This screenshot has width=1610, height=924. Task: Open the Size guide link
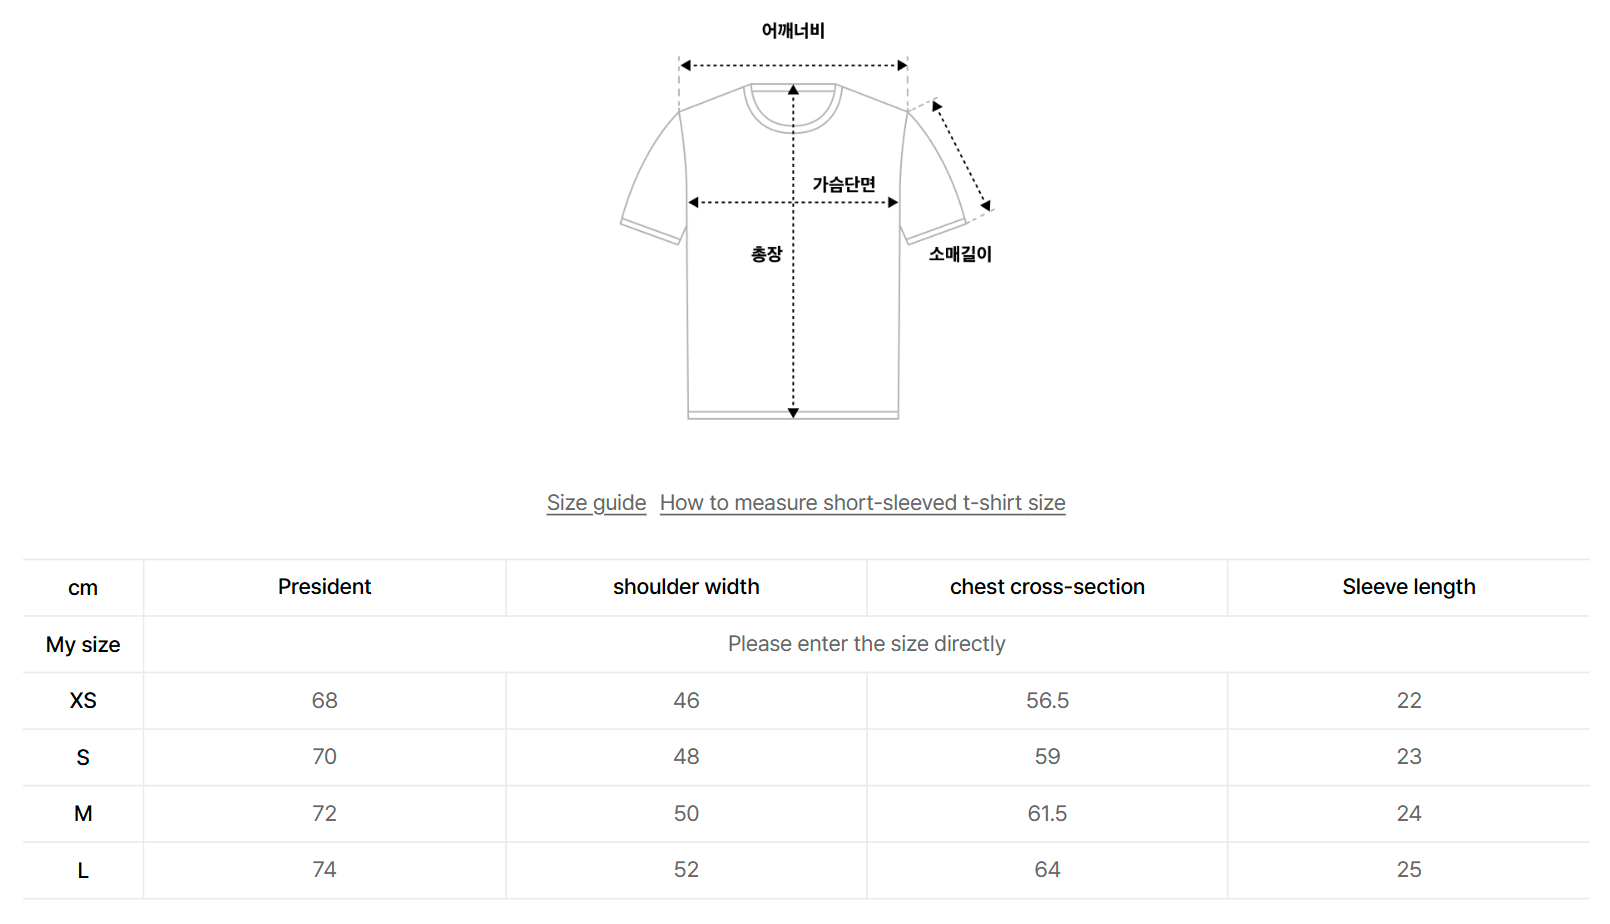(596, 503)
